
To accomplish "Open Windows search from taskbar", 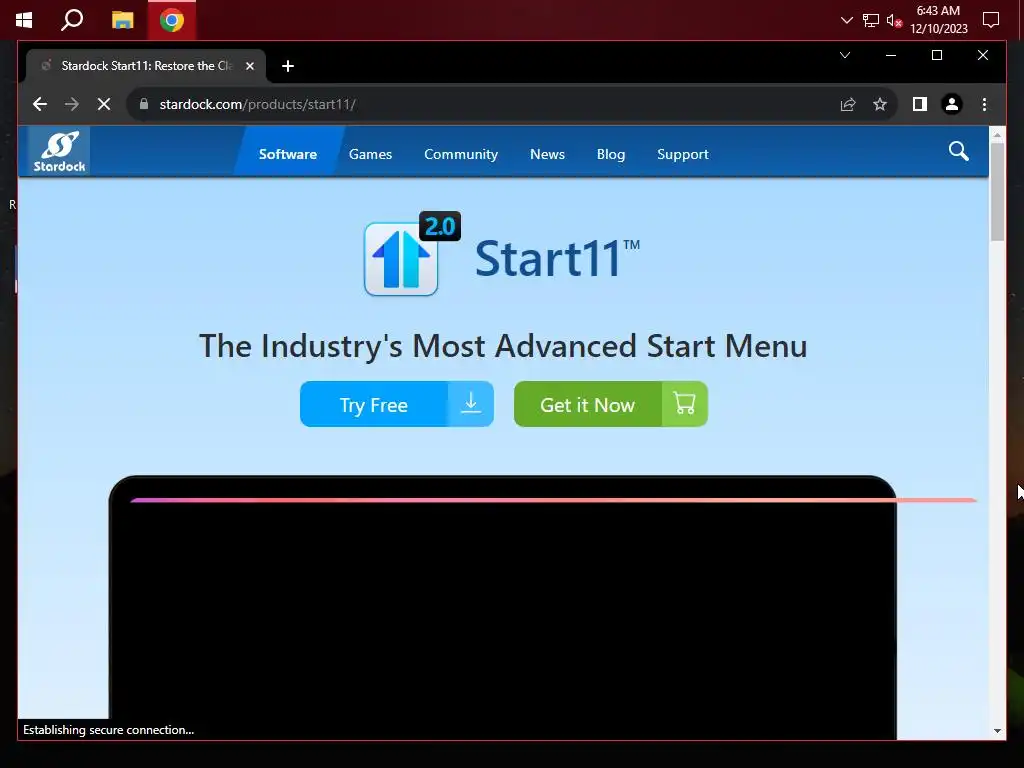I will (72, 20).
